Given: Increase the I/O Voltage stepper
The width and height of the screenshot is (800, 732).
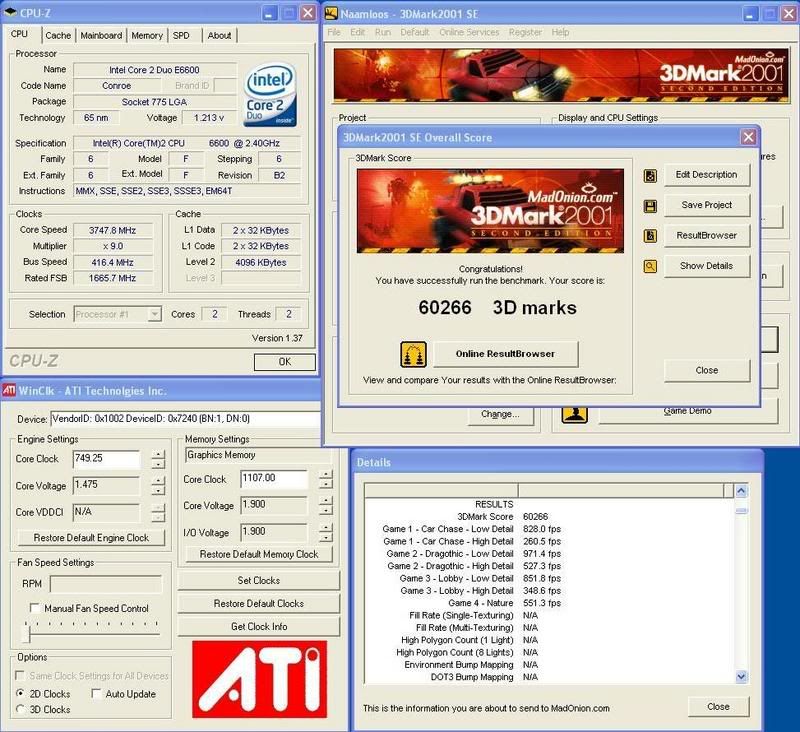Looking at the screenshot, I should pos(326,527).
